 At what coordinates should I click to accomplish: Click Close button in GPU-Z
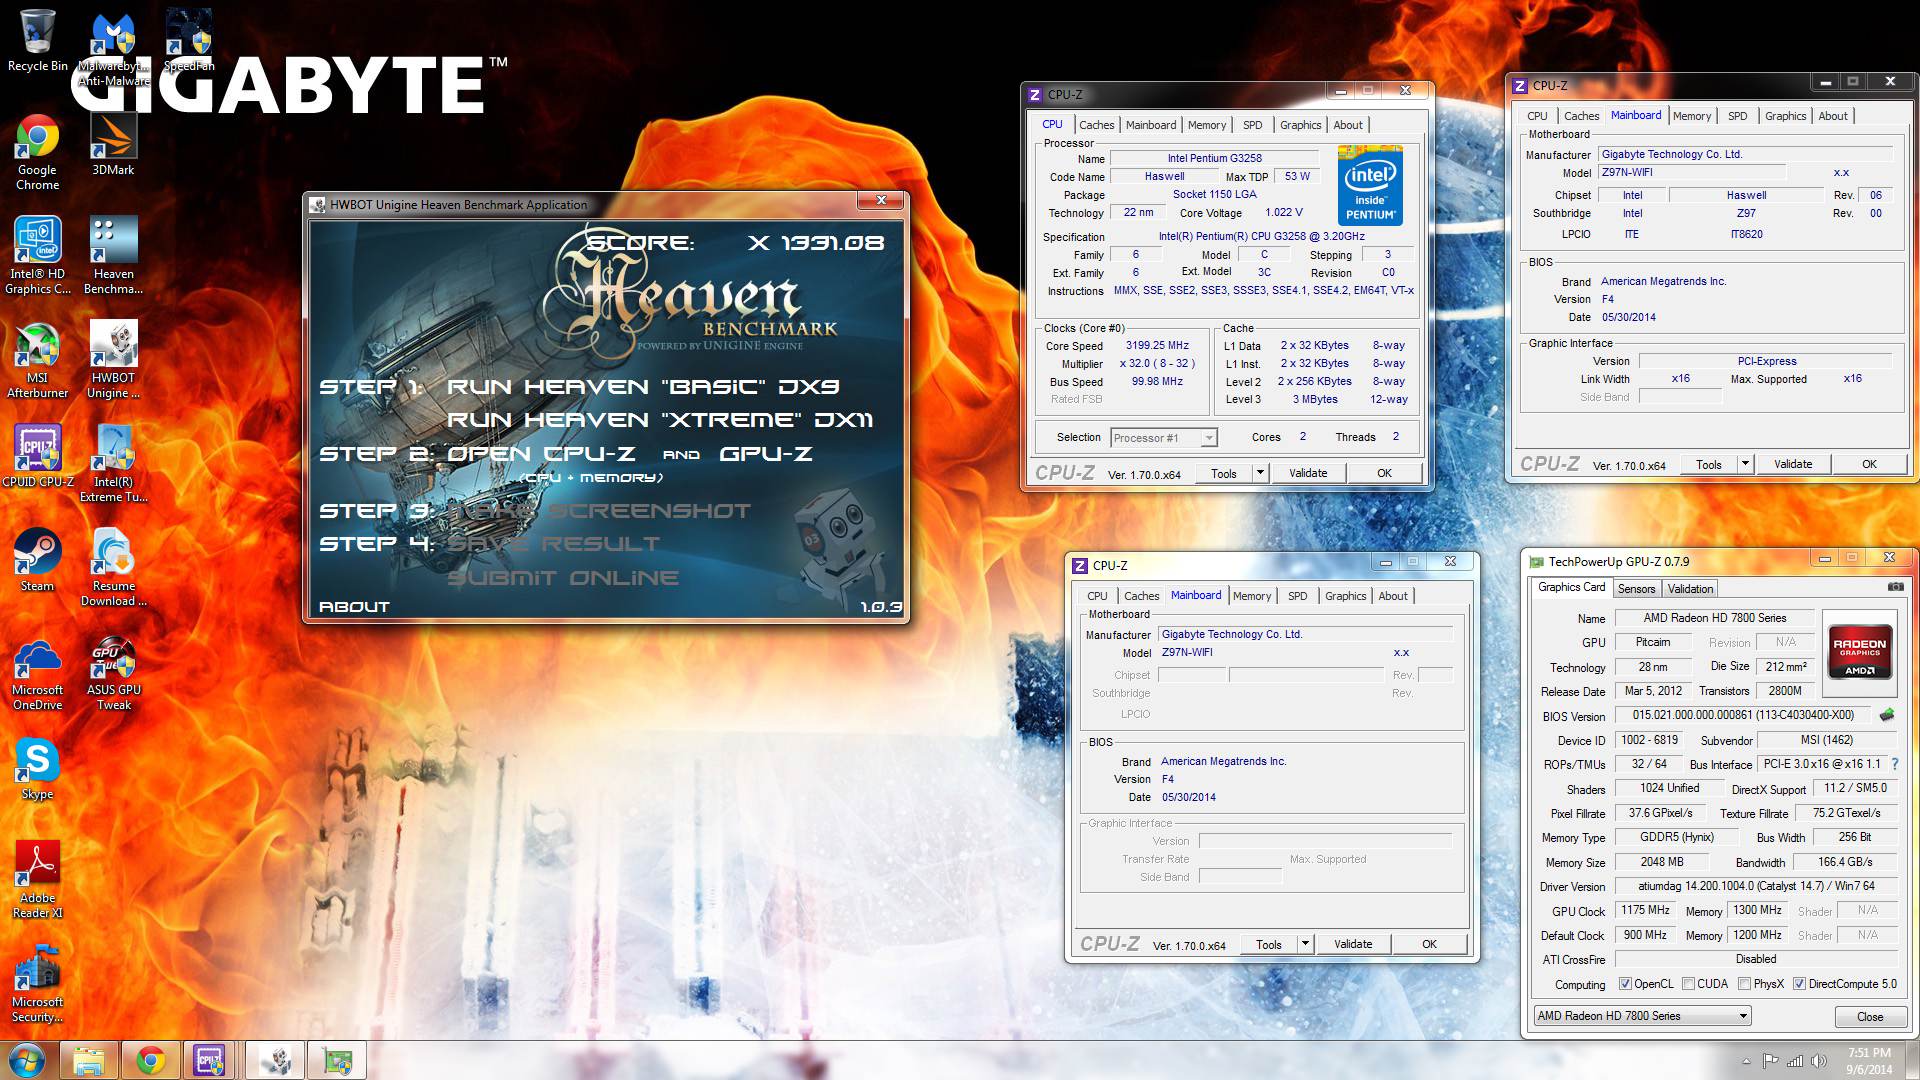1869,1016
